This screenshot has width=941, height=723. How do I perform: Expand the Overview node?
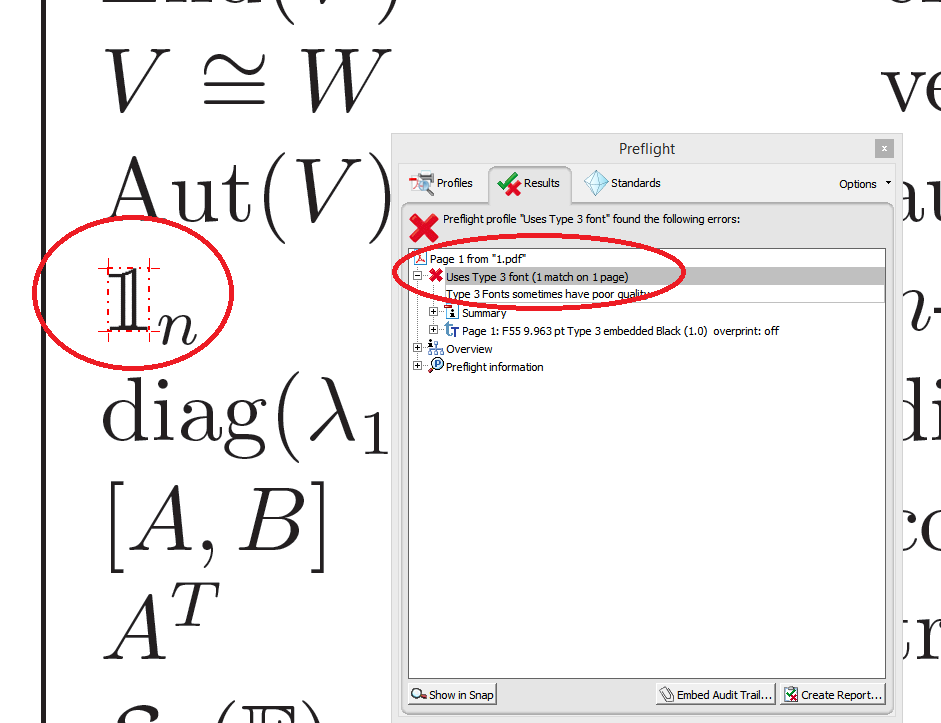pos(417,347)
